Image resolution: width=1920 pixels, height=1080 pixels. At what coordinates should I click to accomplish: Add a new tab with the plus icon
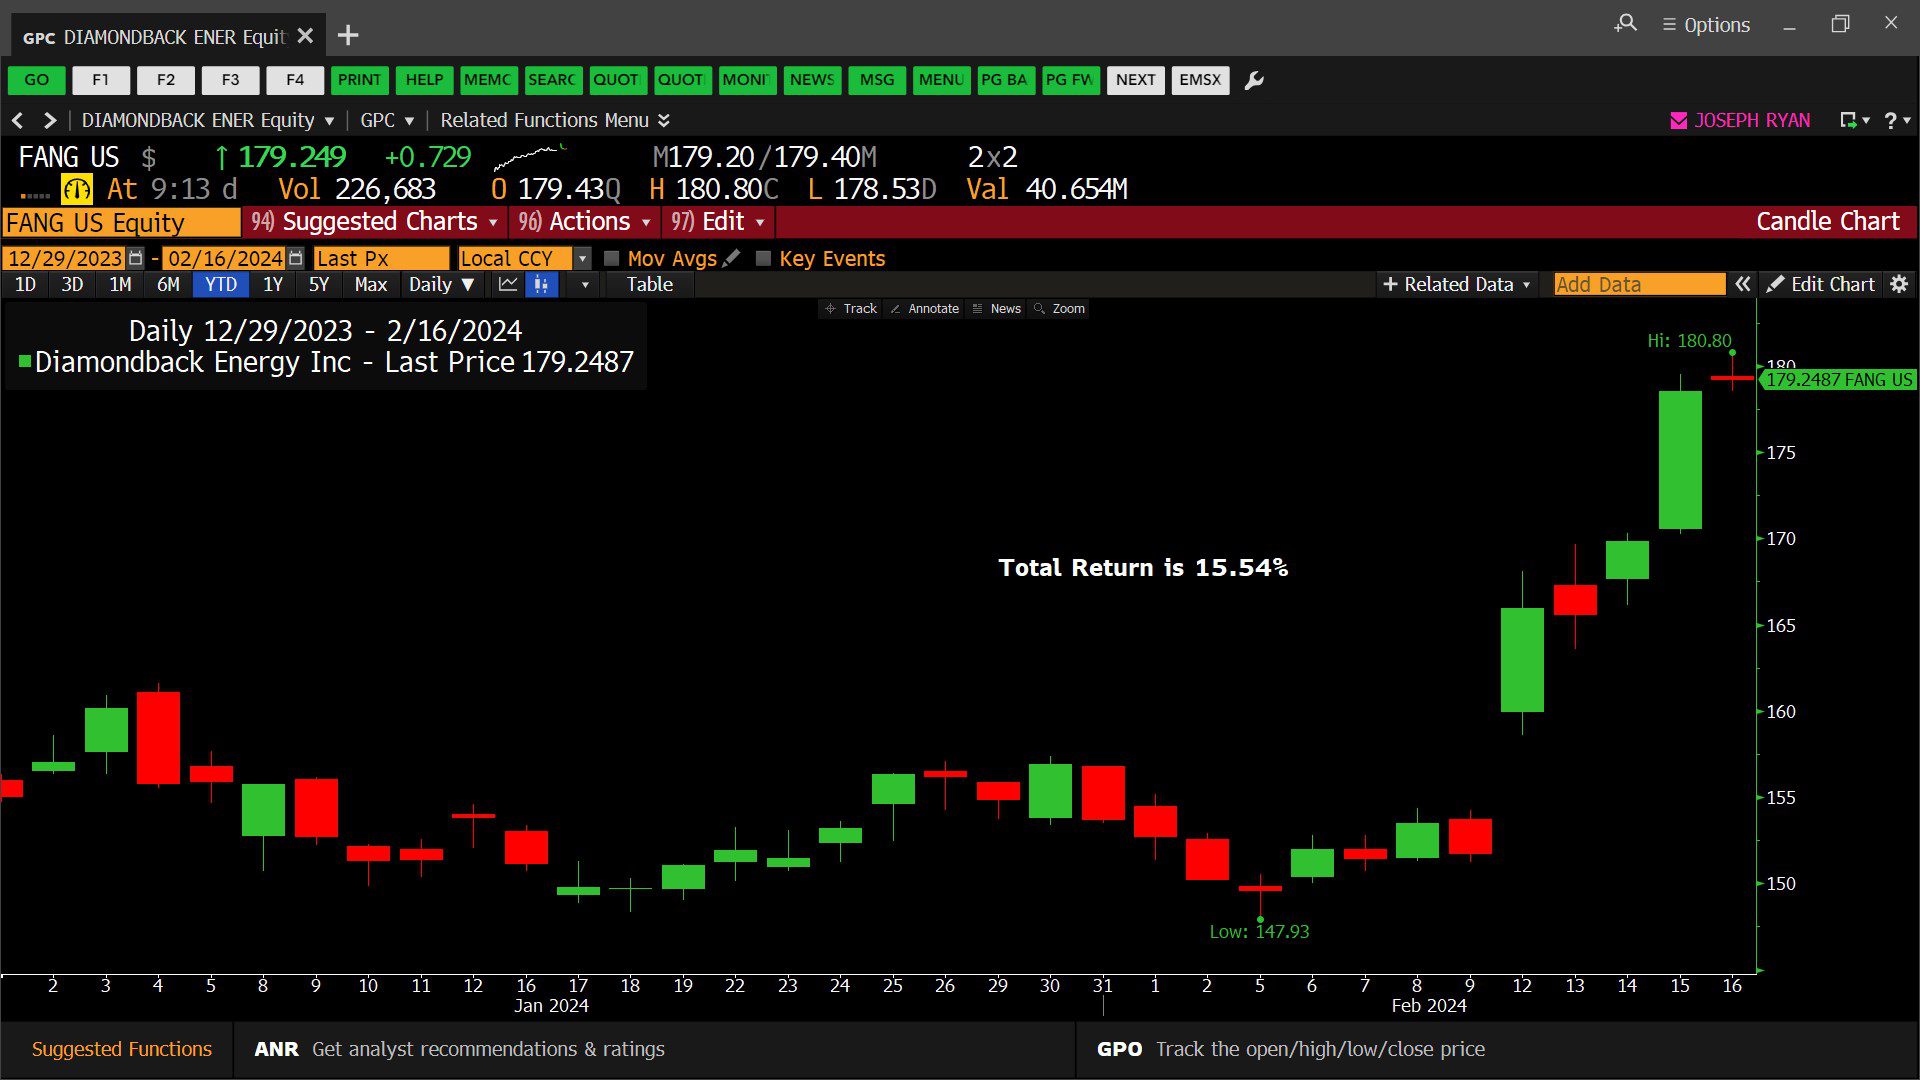(x=348, y=36)
